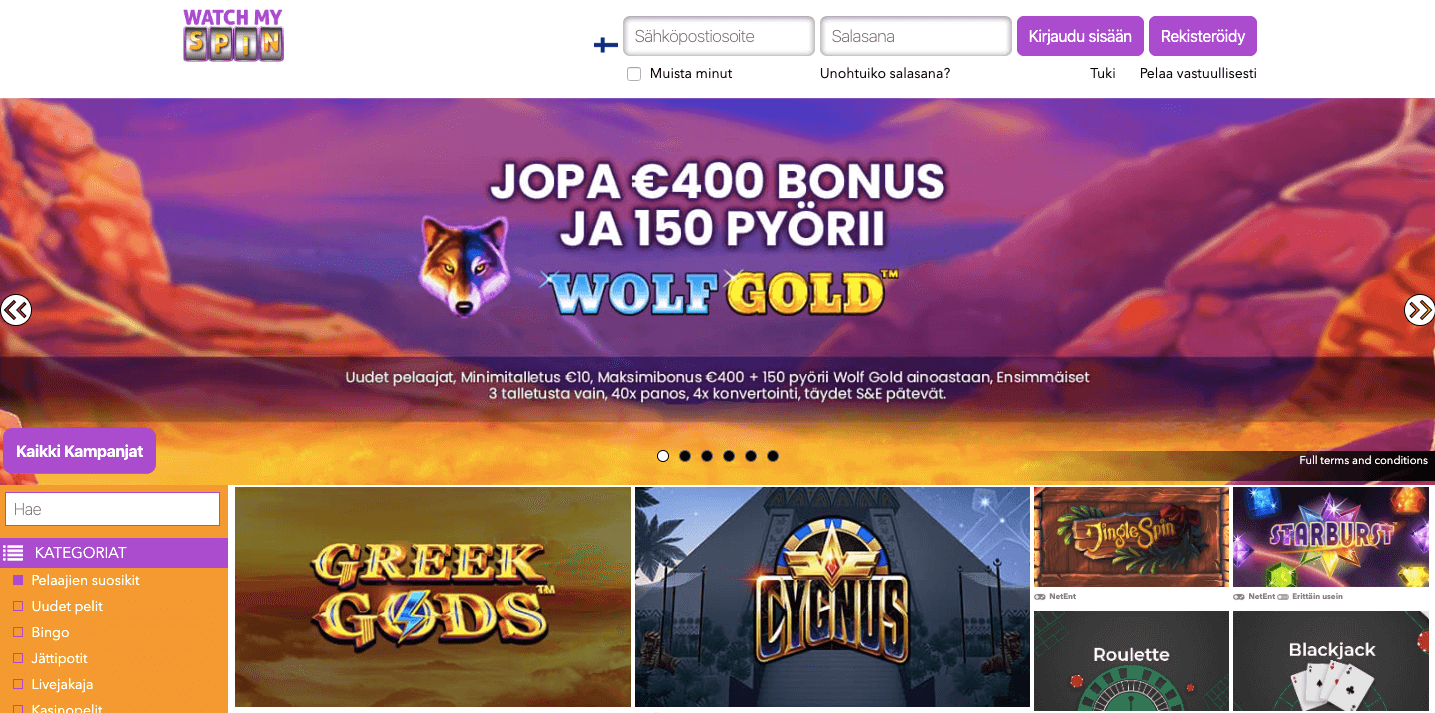This screenshot has height=713, width=1435.
Task: Click the Hae search field
Action: (113, 509)
